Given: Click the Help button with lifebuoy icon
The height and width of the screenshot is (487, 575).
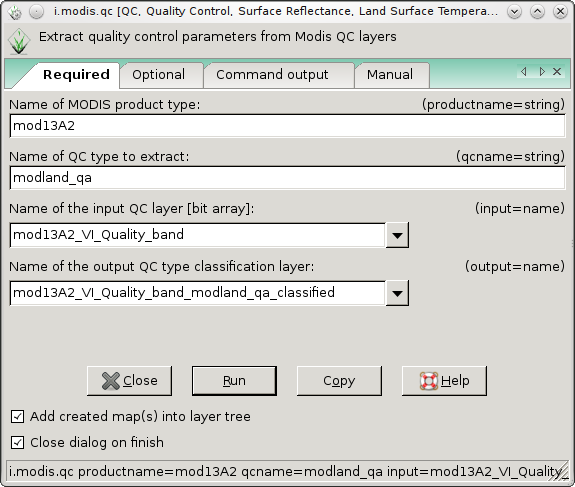Looking at the screenshot, I should 444,381.
